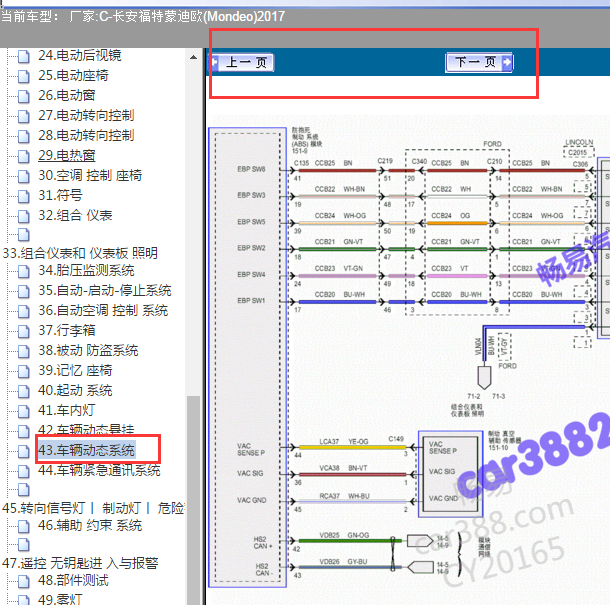The height and width of the screenshot is (605, 610).
Task: Select 48.部件测试 entry
Action: (x=73, y=580)
